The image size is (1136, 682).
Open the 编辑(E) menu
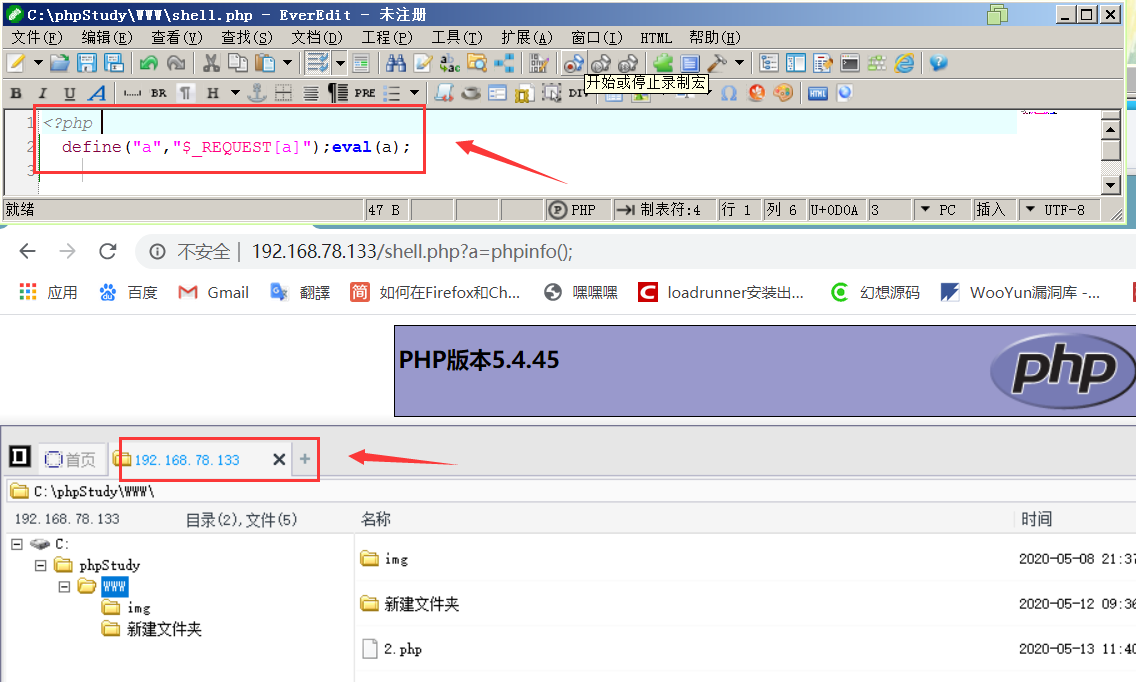pos(106,38)
